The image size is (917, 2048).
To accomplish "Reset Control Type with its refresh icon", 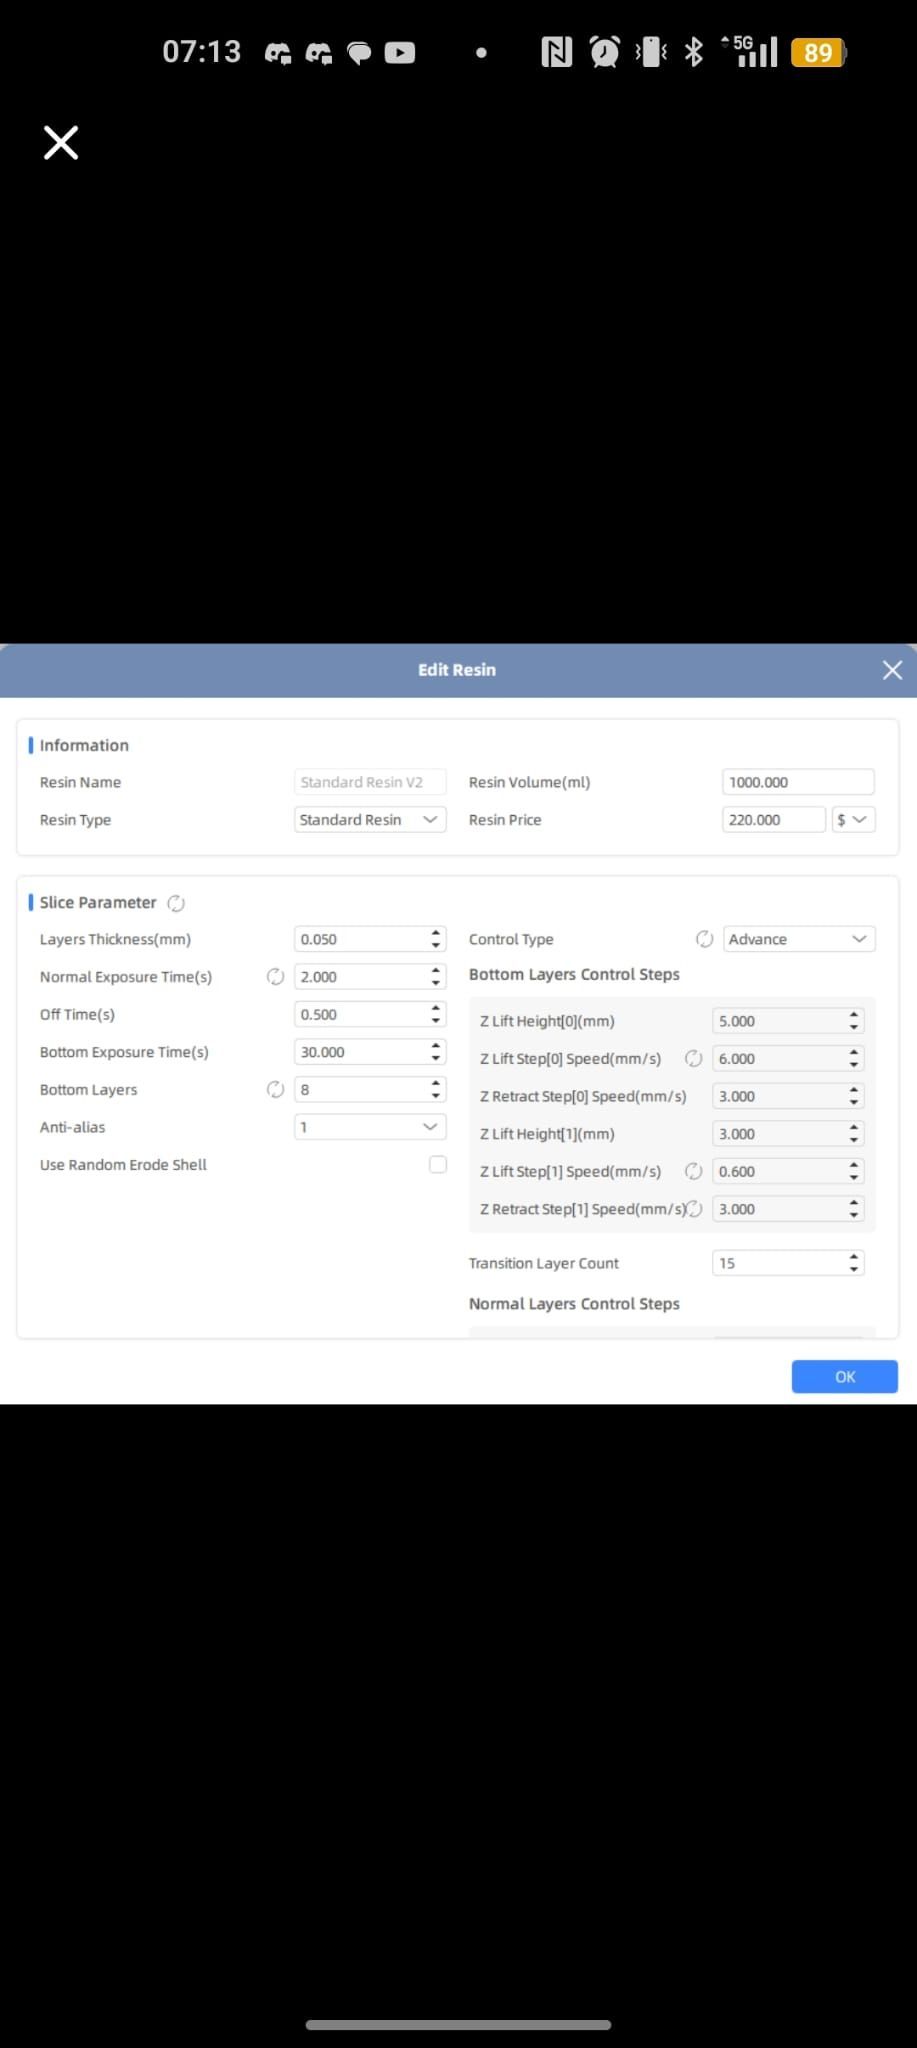I will click(704, 939).
